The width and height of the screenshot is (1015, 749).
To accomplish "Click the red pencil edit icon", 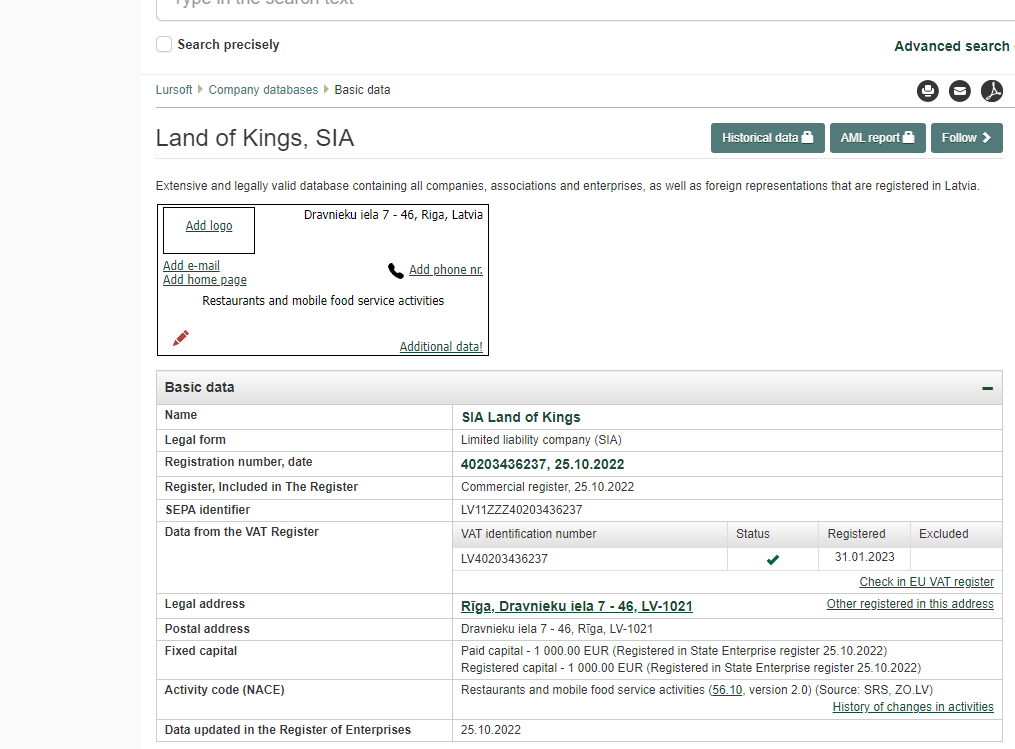I will [x=181, y=338].
